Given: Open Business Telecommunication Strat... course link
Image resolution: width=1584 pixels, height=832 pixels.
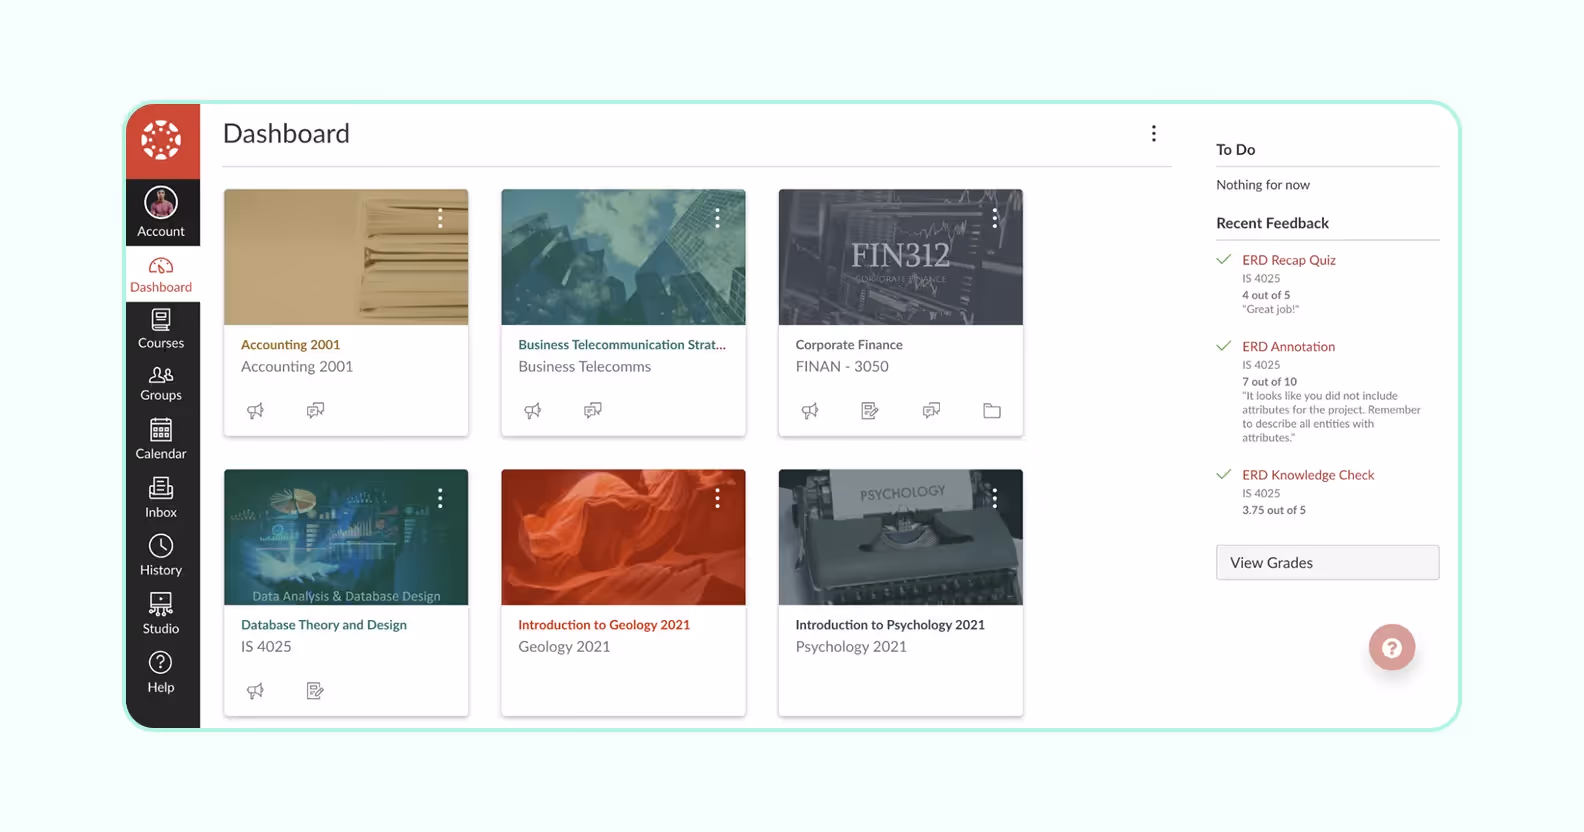Looking at the screenshot, I should click(622, 344).
